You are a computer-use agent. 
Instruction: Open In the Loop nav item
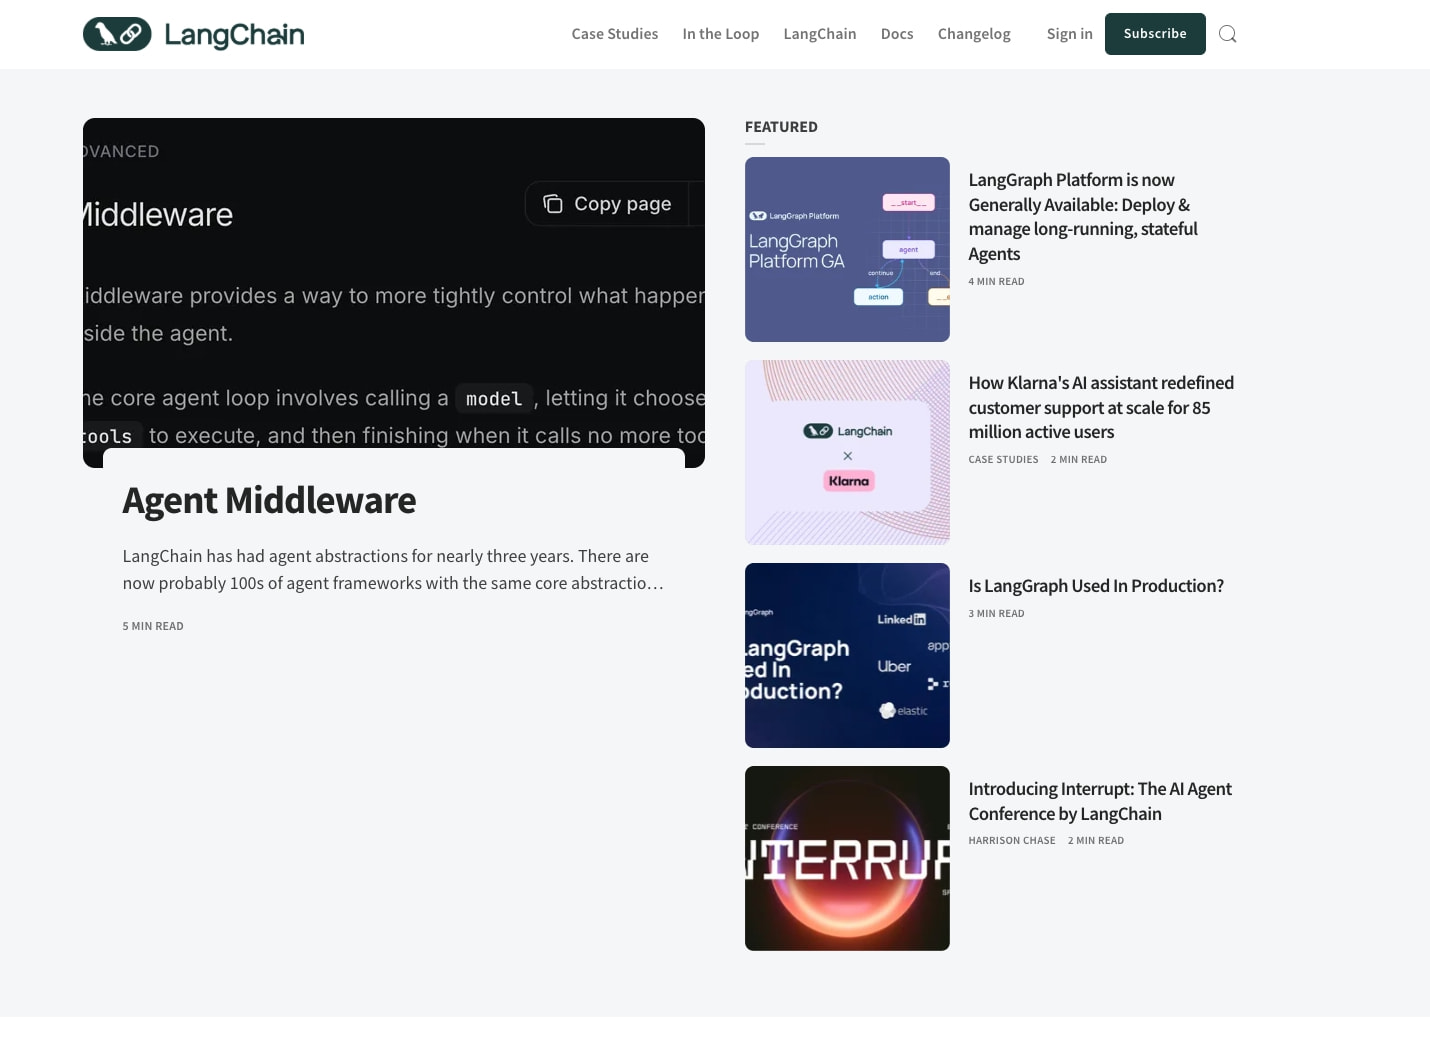pos(721,34)
